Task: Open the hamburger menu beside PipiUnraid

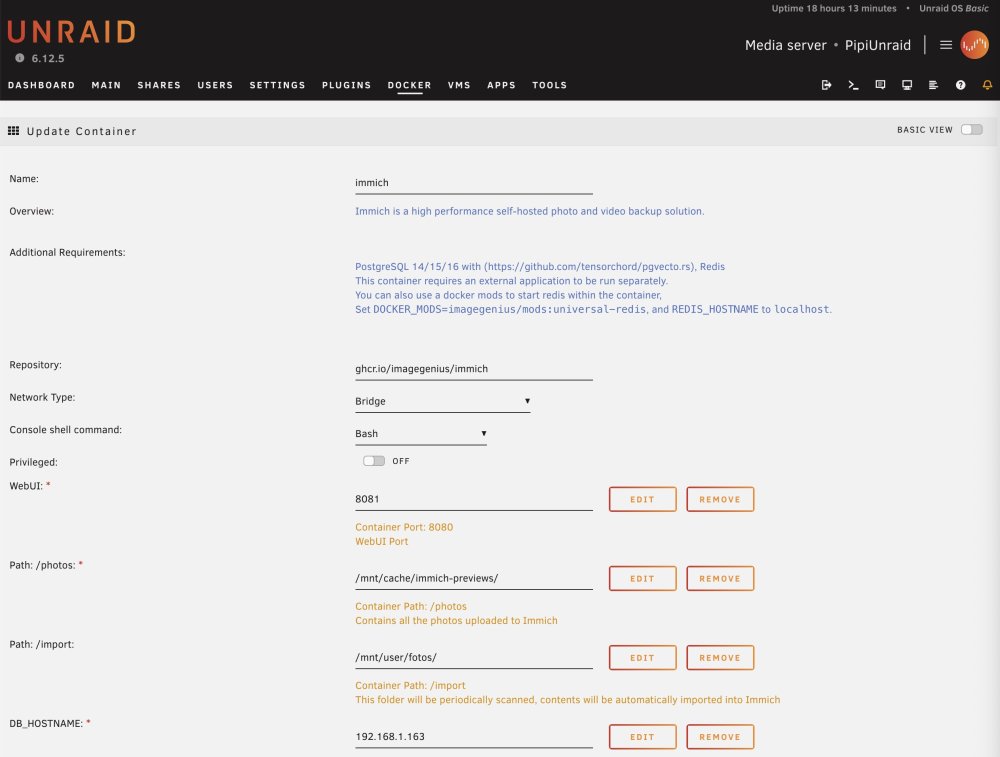Action: point(946,45)
